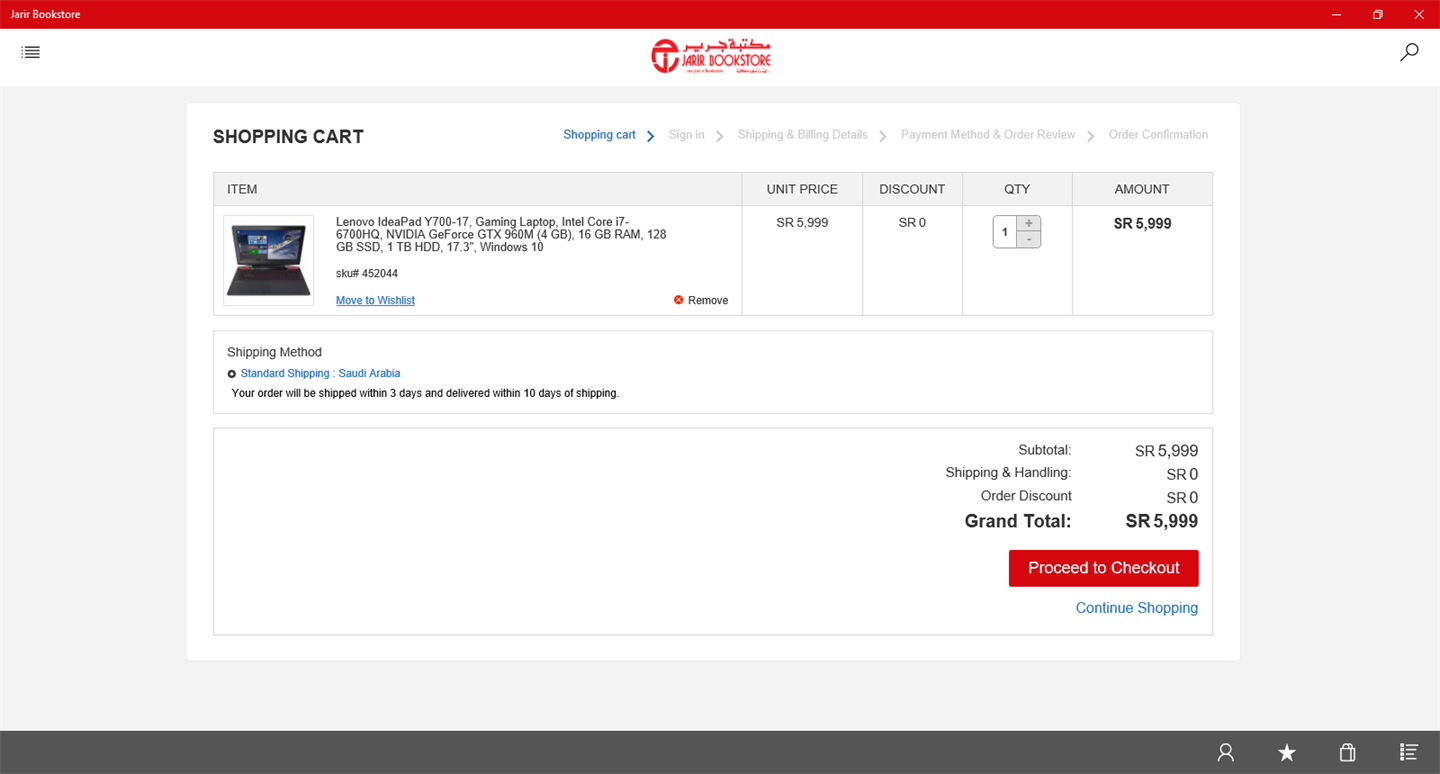Image resolution: width=1440 pixels, height=774 pixels.
Task: Select the Order Confirmation step
Action: coord(1158,135)
